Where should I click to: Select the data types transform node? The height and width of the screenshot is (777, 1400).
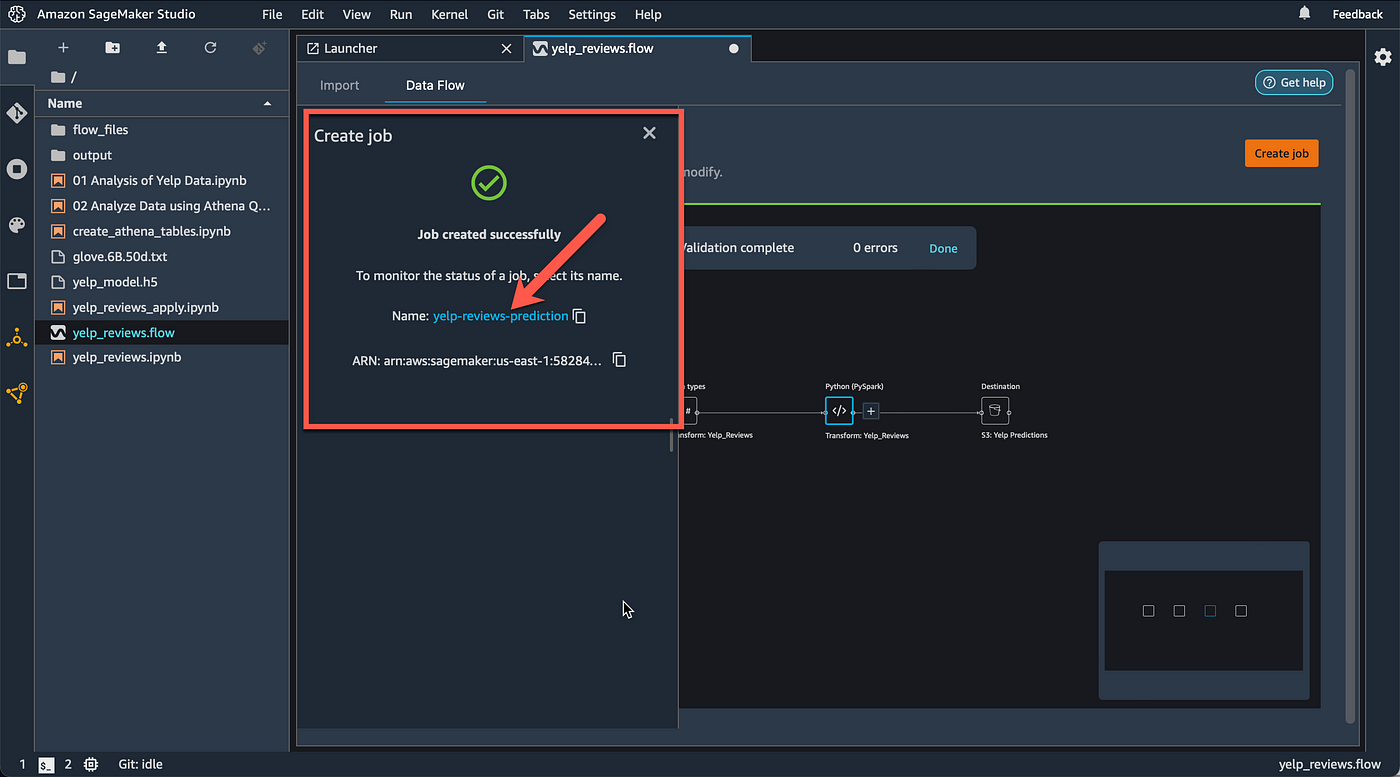click(x=688, y=410)
